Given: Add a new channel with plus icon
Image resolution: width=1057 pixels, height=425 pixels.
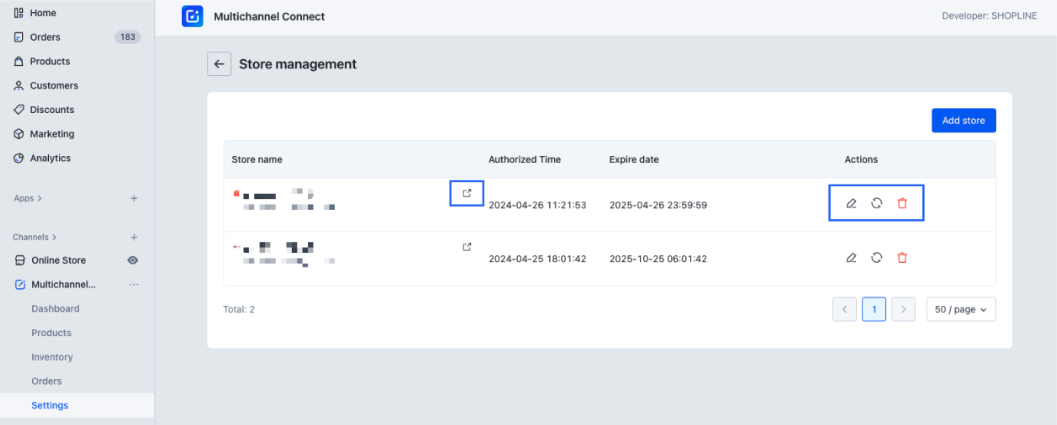Looking at the screenshot, I should click(x=134, y=237).
